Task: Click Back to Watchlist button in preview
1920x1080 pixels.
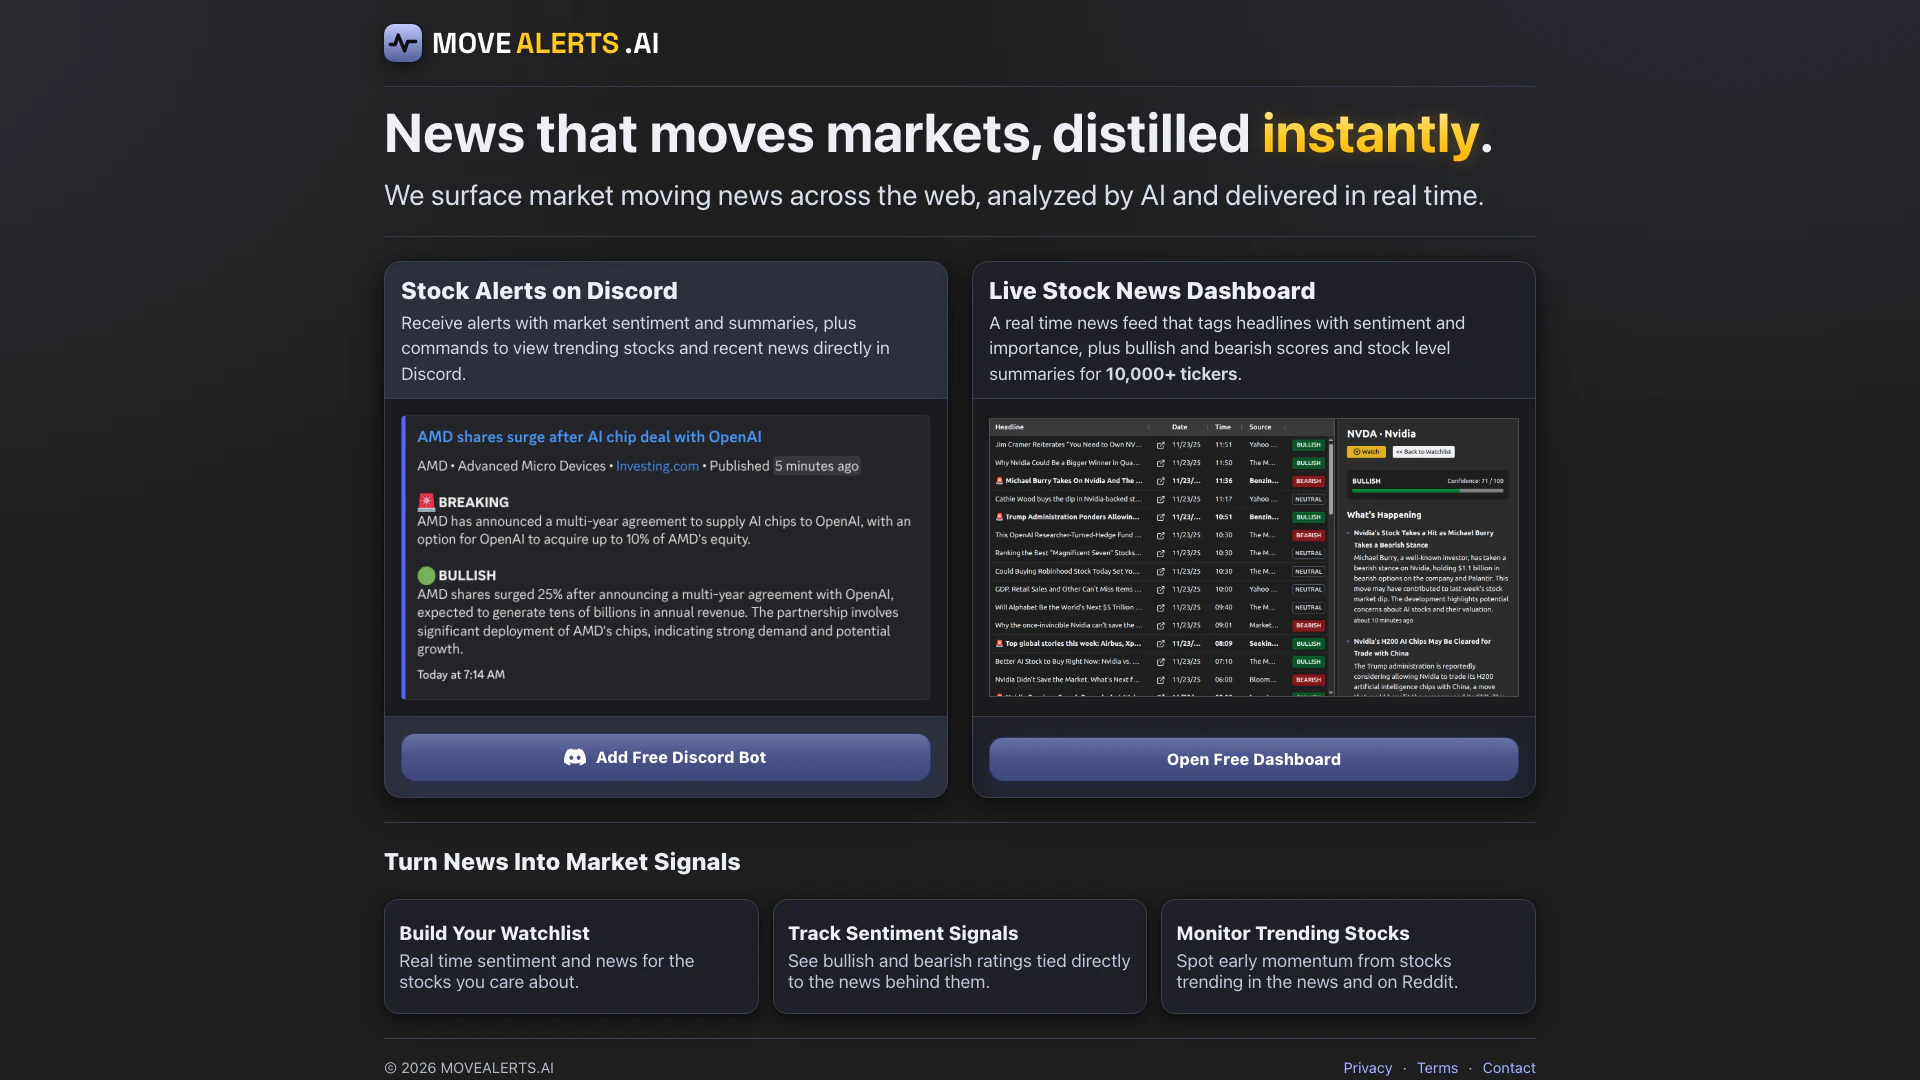Action: [x=1424, y=452]
